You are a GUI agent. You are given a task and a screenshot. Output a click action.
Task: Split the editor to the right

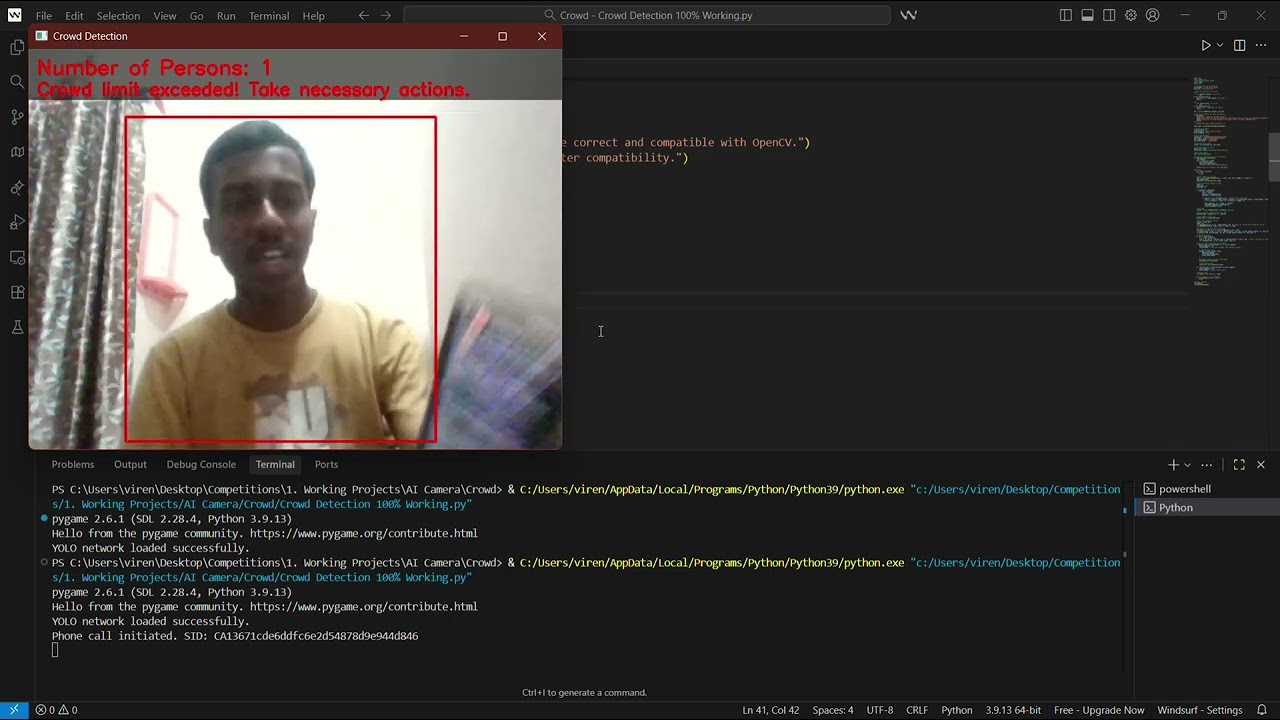point(1239,45)
